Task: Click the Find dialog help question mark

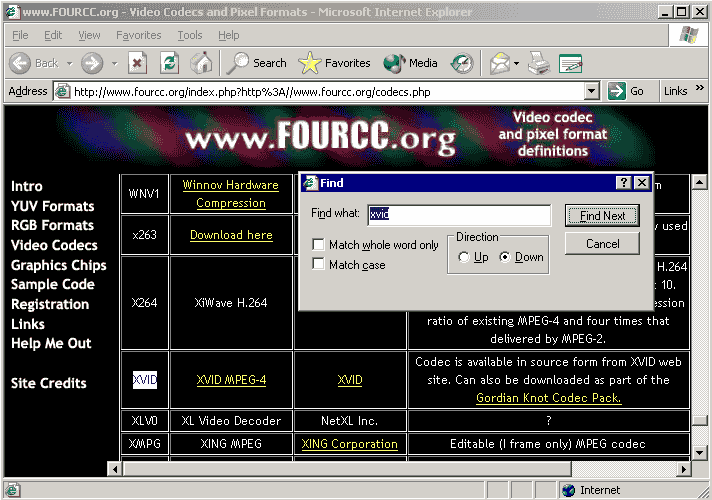Action: (x=624, y=183)
